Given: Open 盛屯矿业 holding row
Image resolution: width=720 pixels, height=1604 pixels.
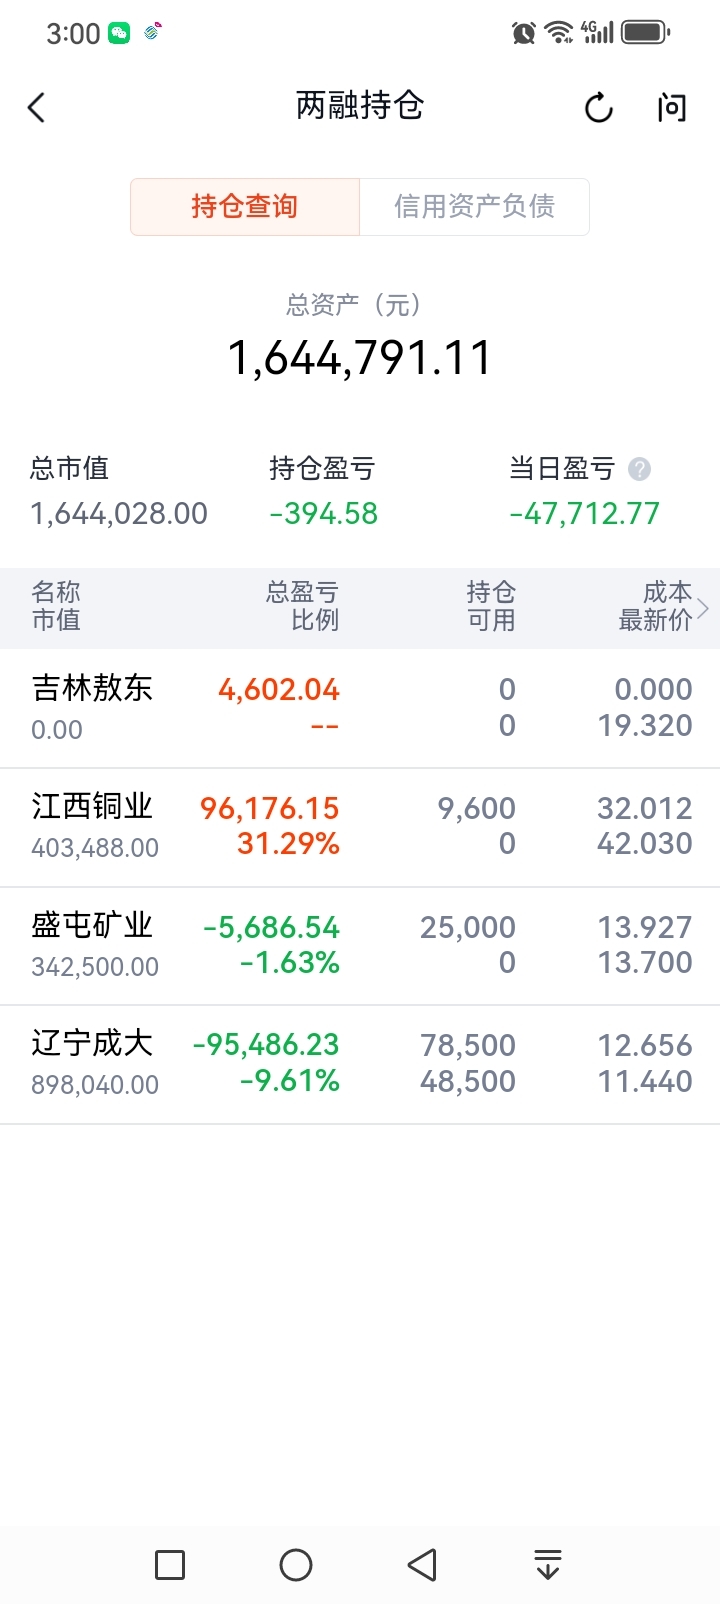Looking at the screenshot, I should 360,946.
